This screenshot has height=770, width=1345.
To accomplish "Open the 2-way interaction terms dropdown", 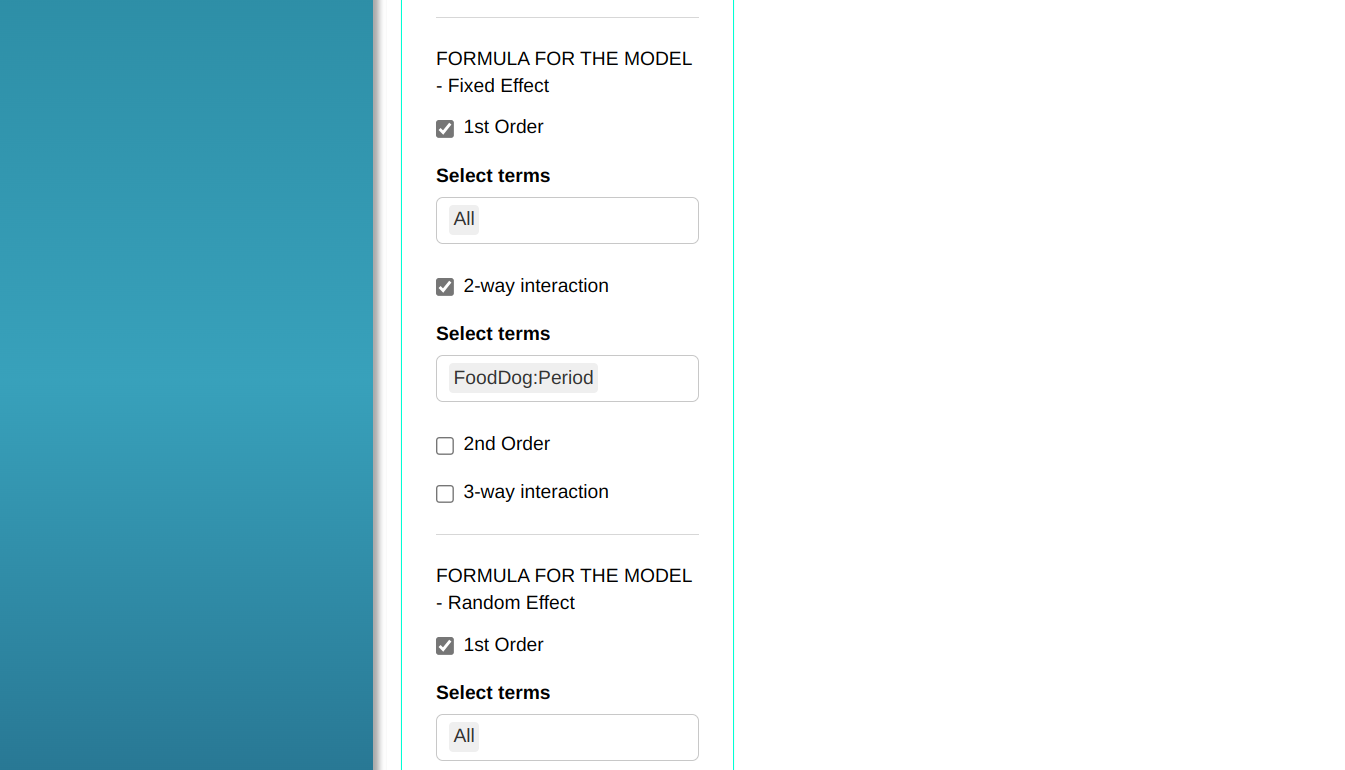I will click(646, 378).
